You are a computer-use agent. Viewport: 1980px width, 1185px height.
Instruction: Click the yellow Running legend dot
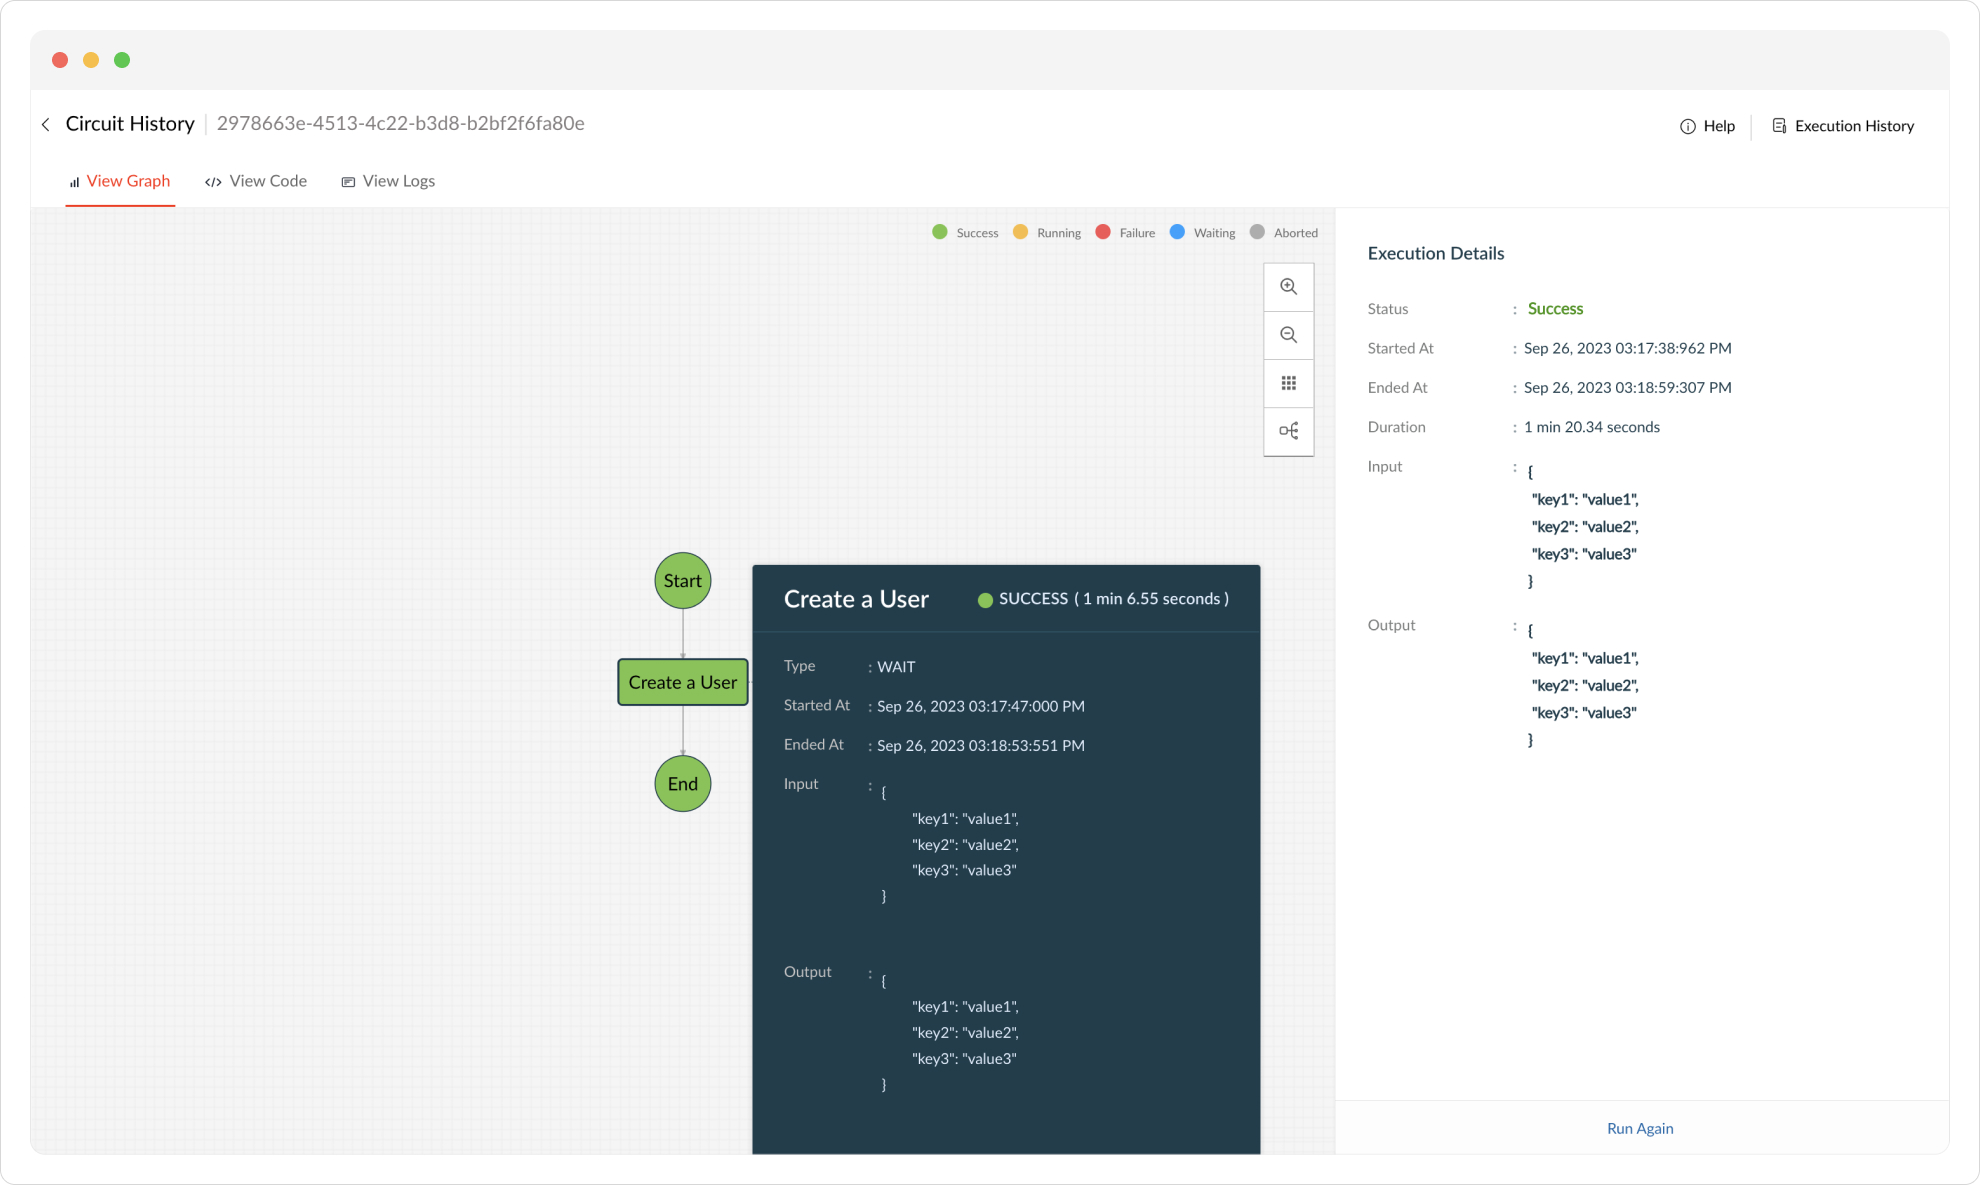point(1020,232)
